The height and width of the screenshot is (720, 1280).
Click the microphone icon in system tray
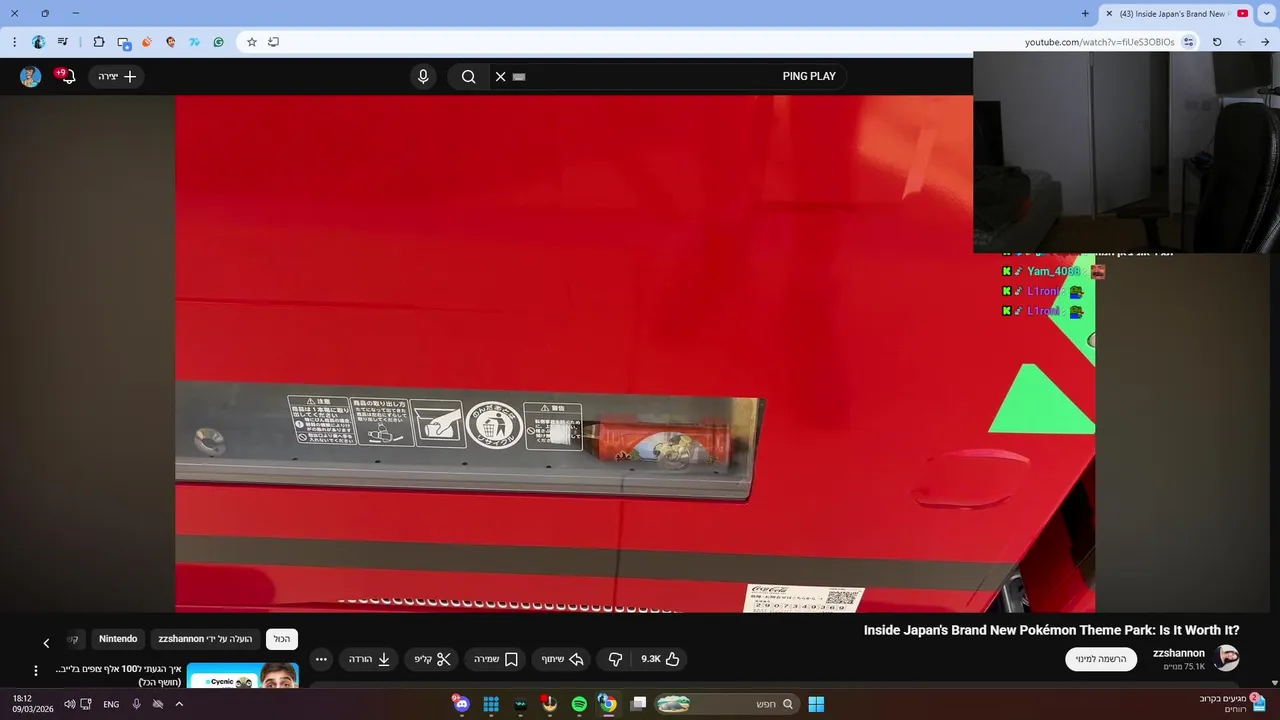136,704
